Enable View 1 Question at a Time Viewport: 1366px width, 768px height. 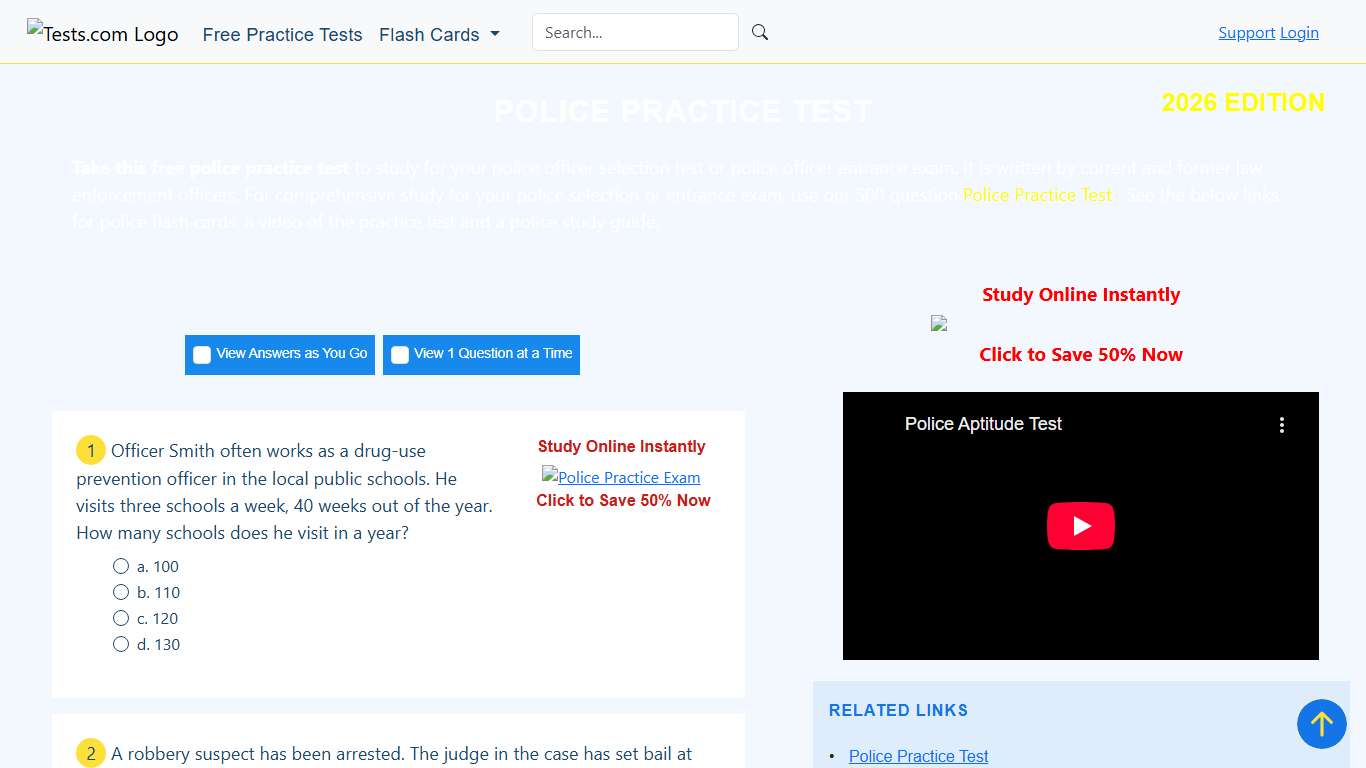point(400,355)
